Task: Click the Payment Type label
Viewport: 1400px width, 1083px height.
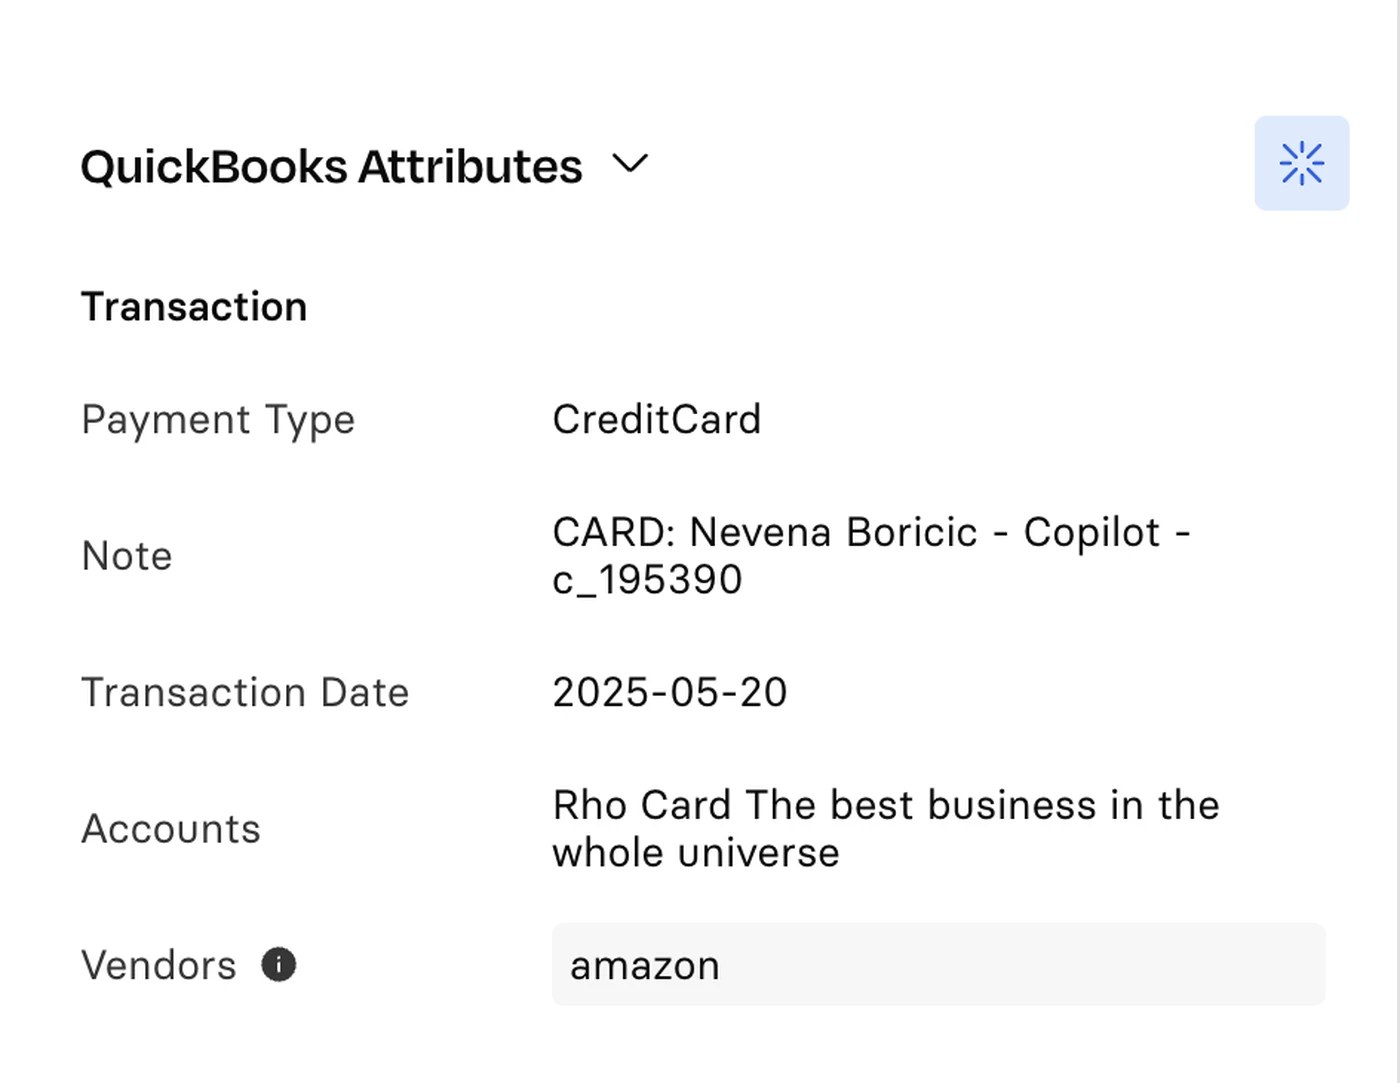Action: click(218, 420)
